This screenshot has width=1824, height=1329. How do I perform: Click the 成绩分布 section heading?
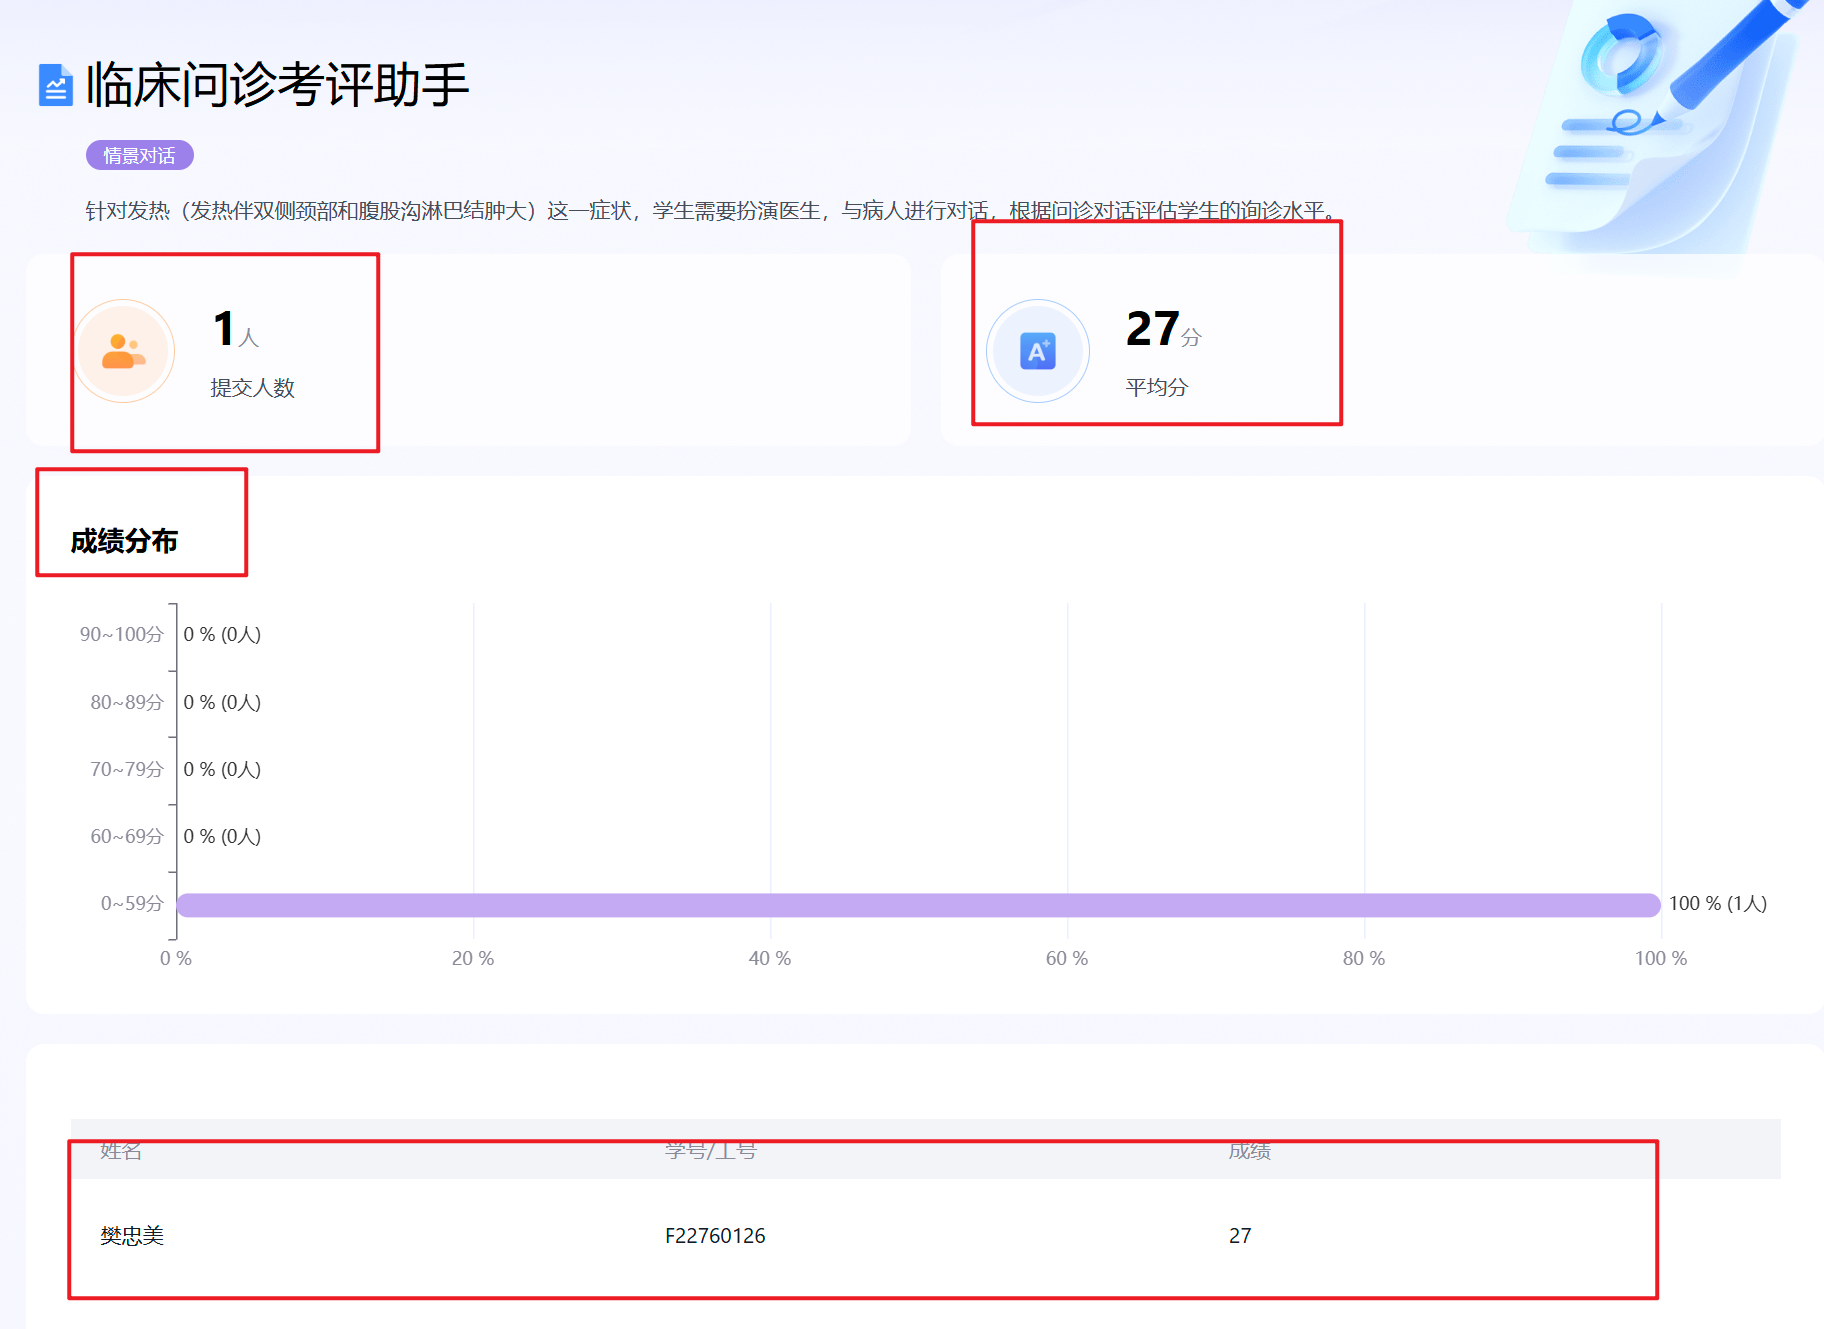click(x=124, y=541)
